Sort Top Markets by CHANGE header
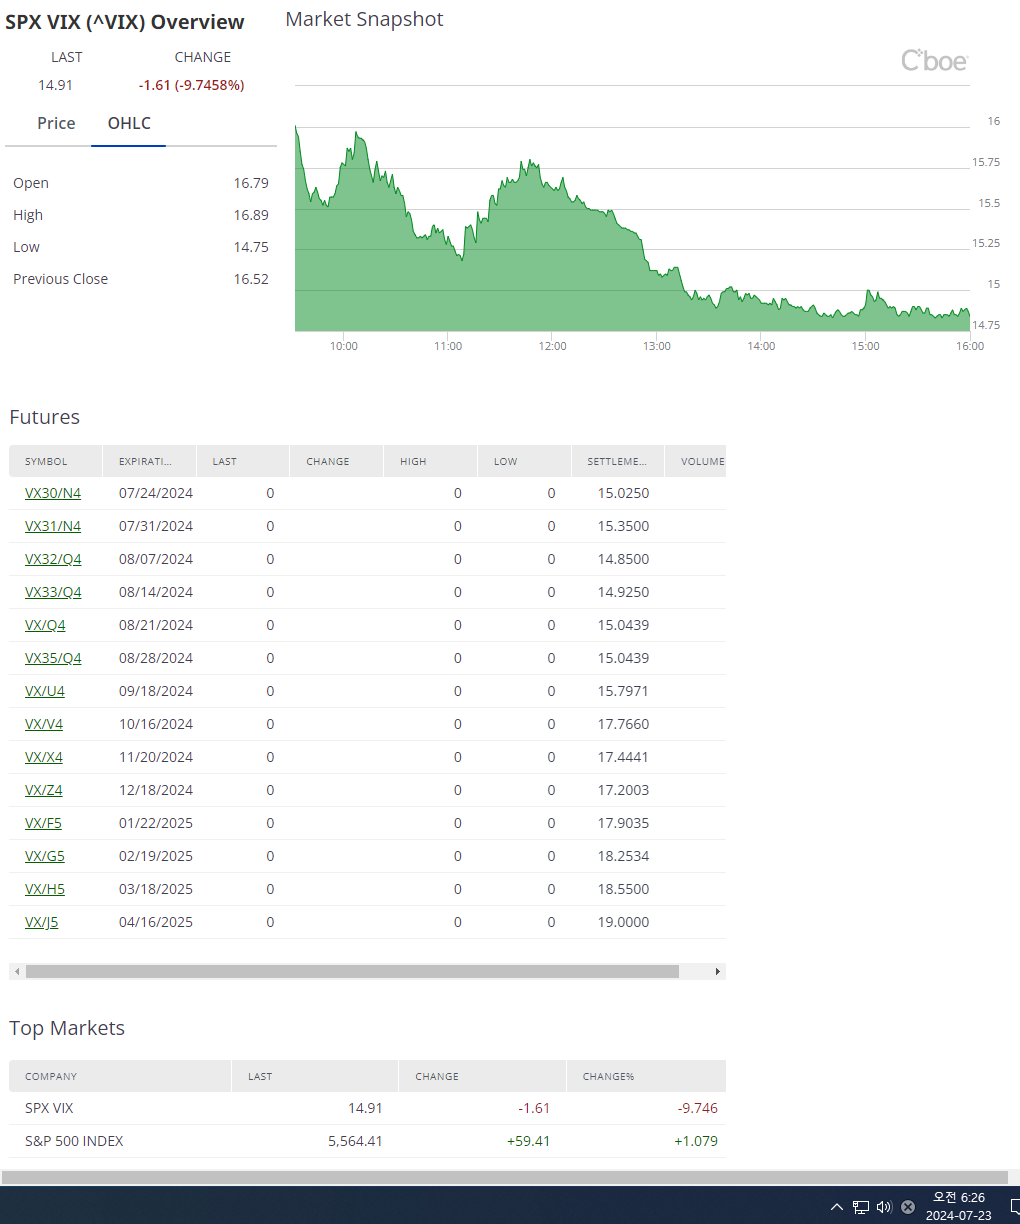The height and width of the screenshot is (1224, 1020). pyautogui.click(x=482, y=1076)
